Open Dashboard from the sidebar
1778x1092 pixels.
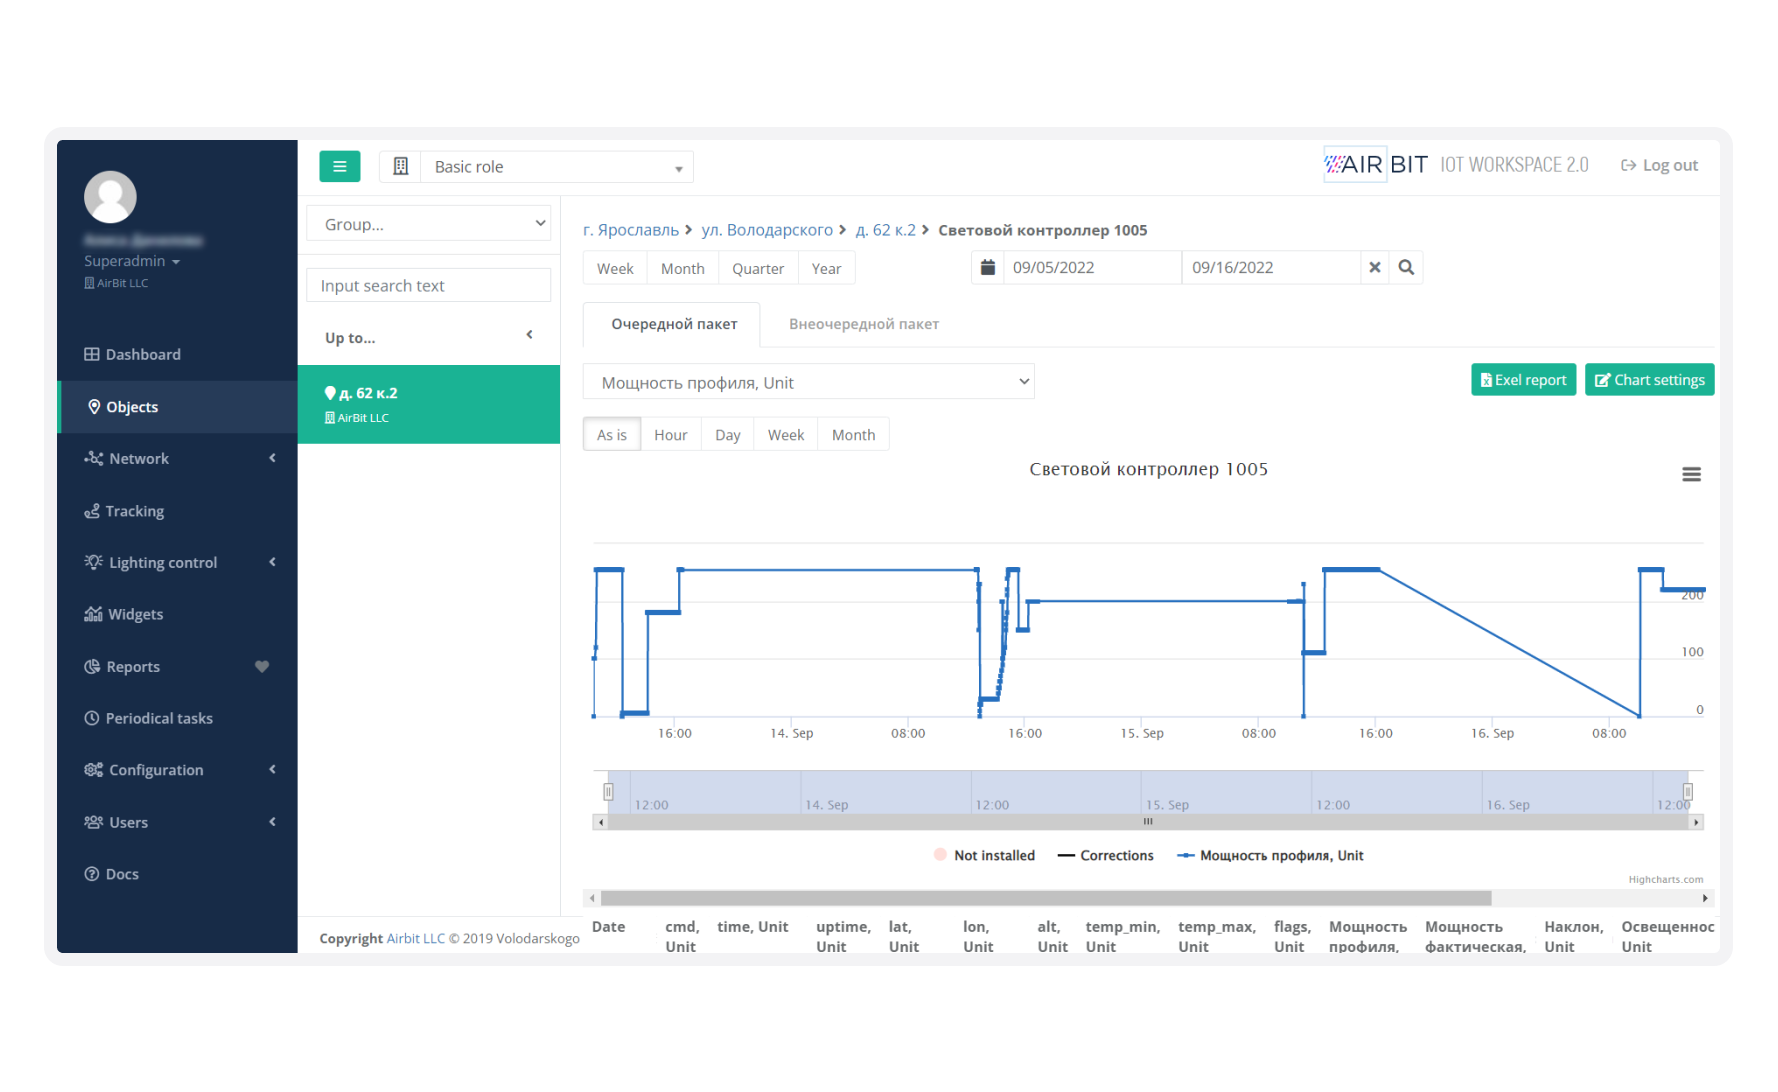pyautogui.click(x=143, y=354)
